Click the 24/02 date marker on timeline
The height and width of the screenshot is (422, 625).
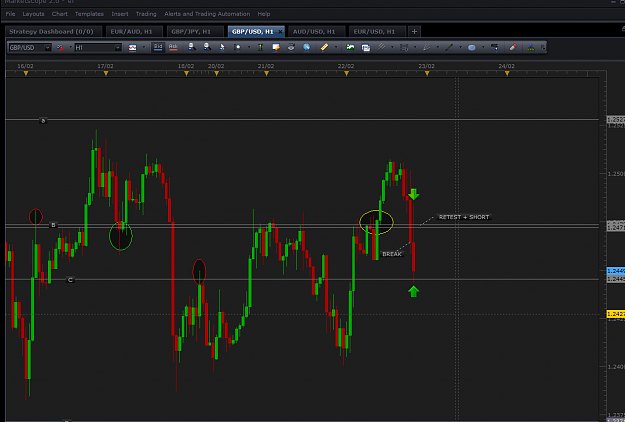[x=507, y=74]
